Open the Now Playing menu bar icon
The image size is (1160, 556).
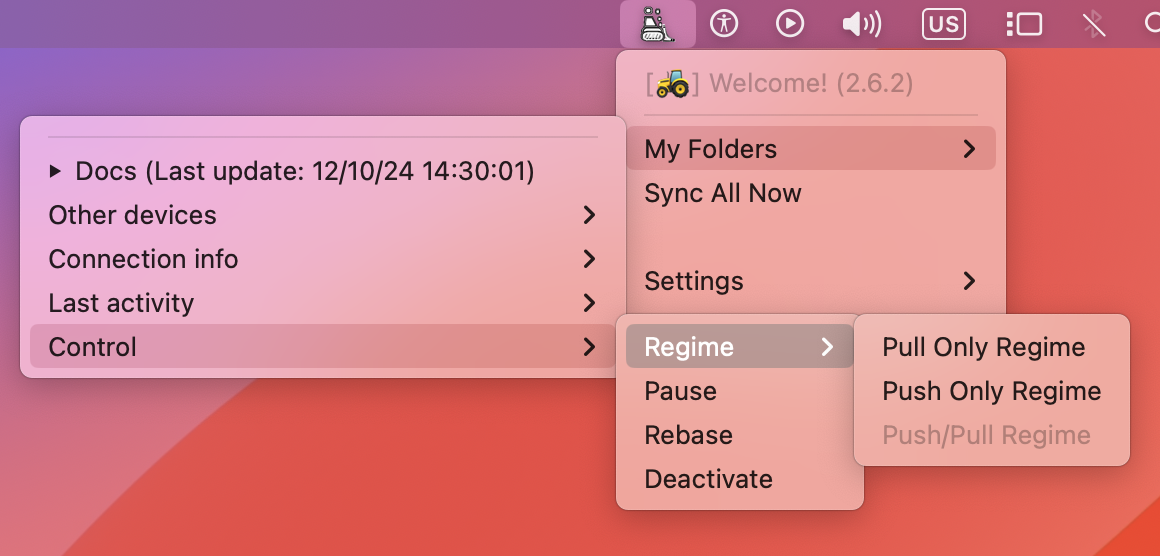tap(790, 24)
